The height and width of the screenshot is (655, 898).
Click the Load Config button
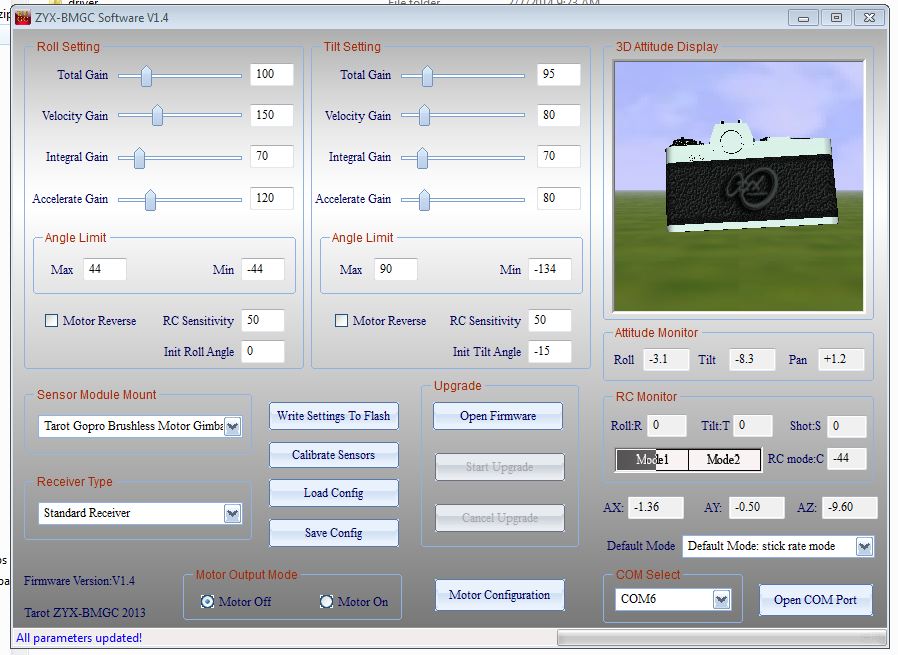tap(334, 493)
